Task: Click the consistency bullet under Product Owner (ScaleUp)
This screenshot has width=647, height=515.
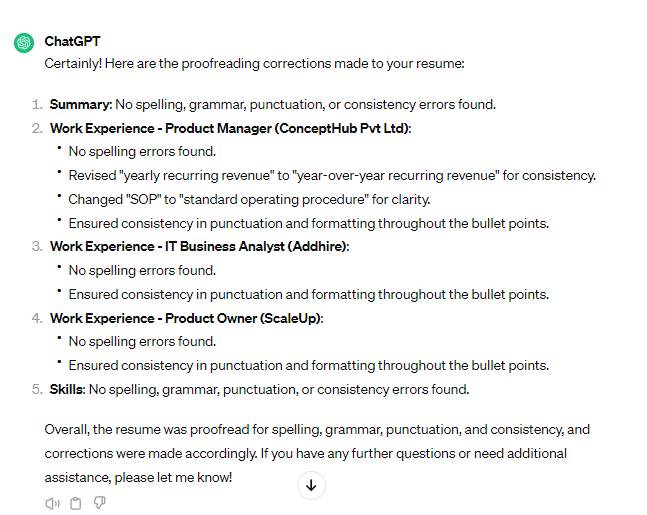Action: 308,365
